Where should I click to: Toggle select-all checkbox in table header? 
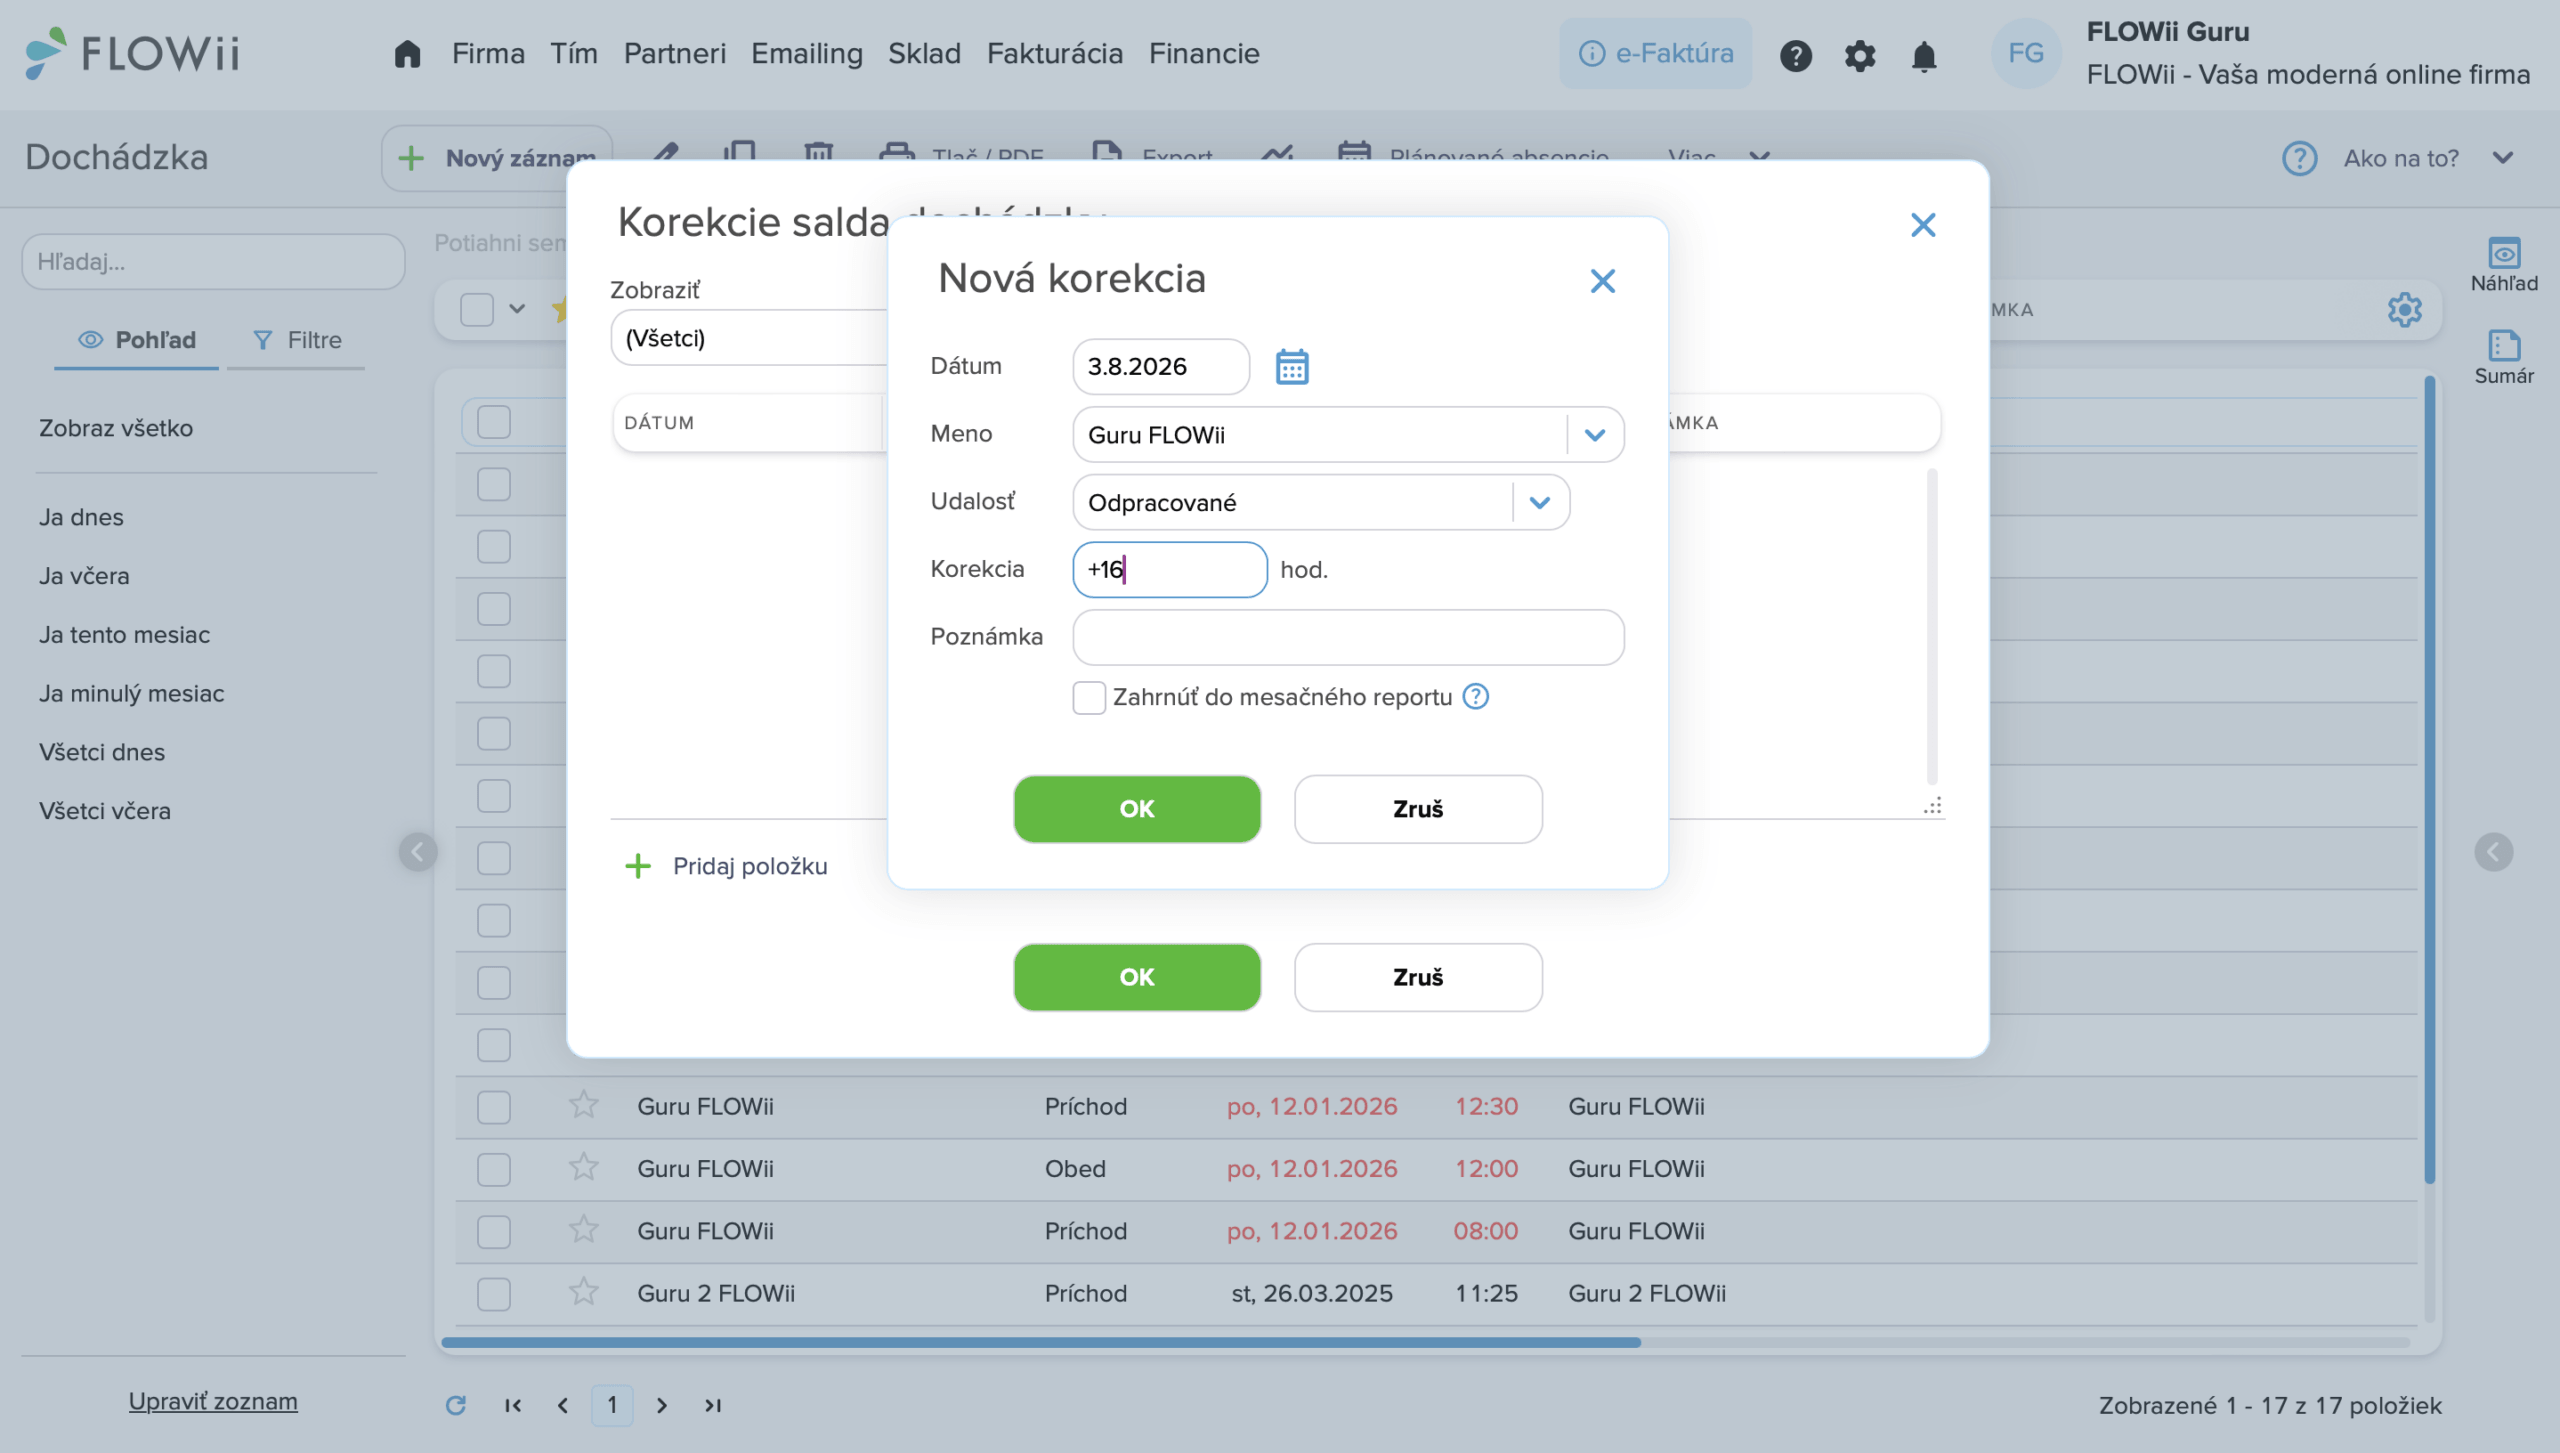pyautogui.click(x=476, y=309)
